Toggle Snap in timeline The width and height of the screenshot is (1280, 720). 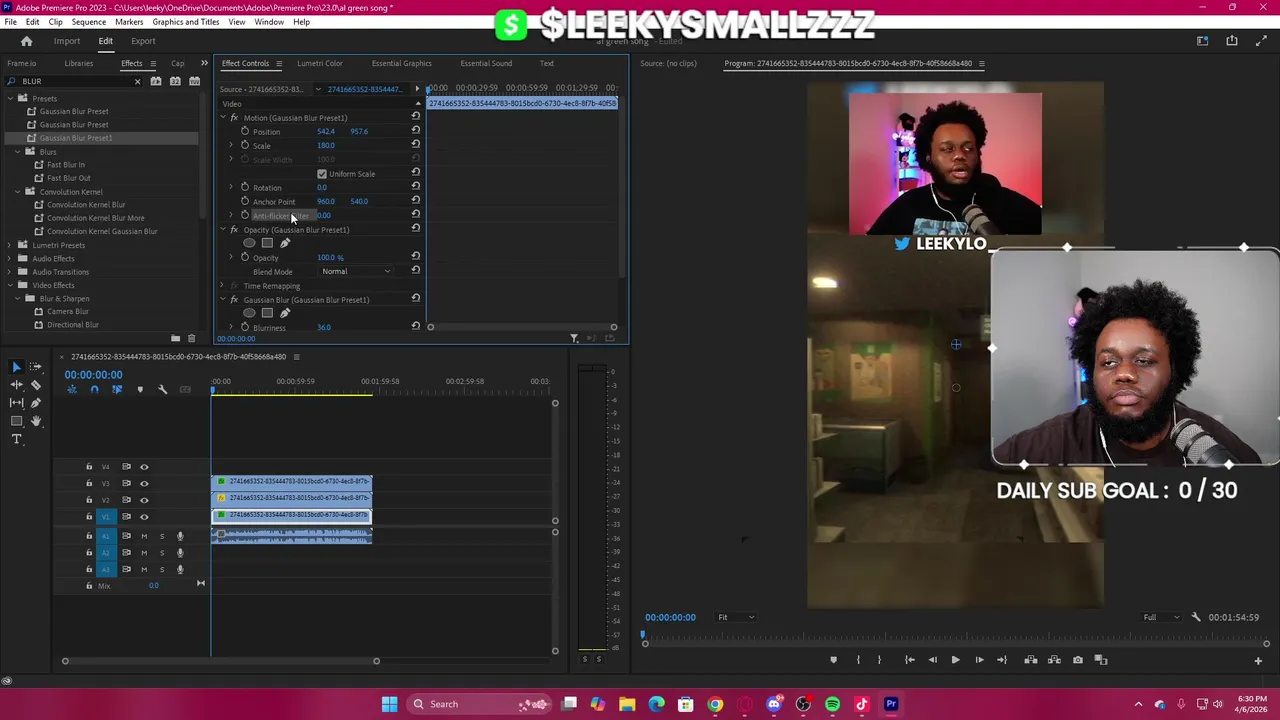pyautogui.click(x=94, y=389)
